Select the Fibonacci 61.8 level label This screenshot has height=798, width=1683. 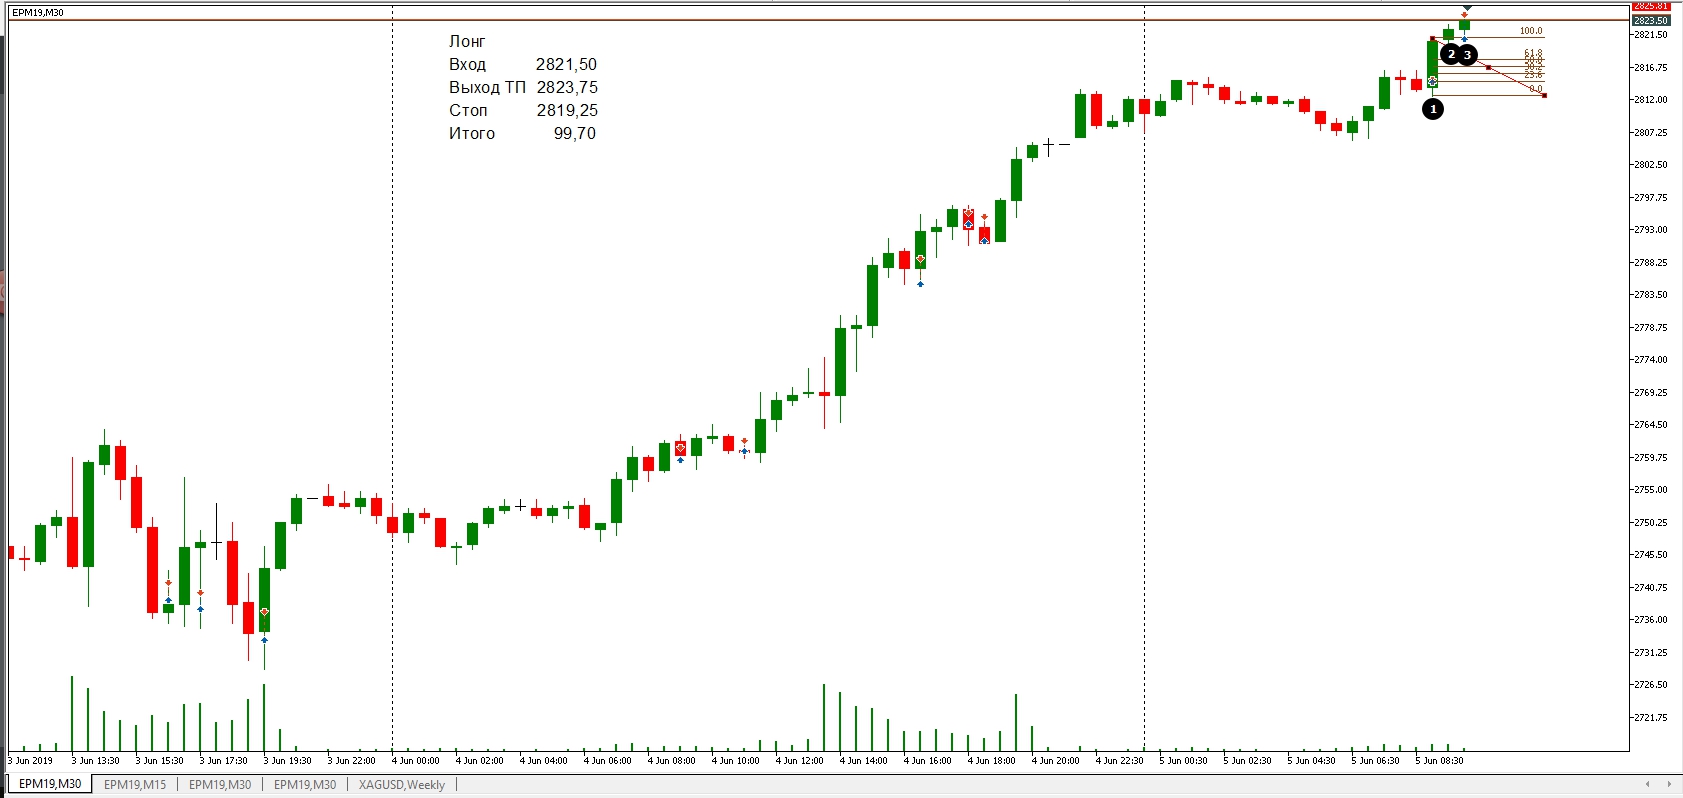point(1533,53)
